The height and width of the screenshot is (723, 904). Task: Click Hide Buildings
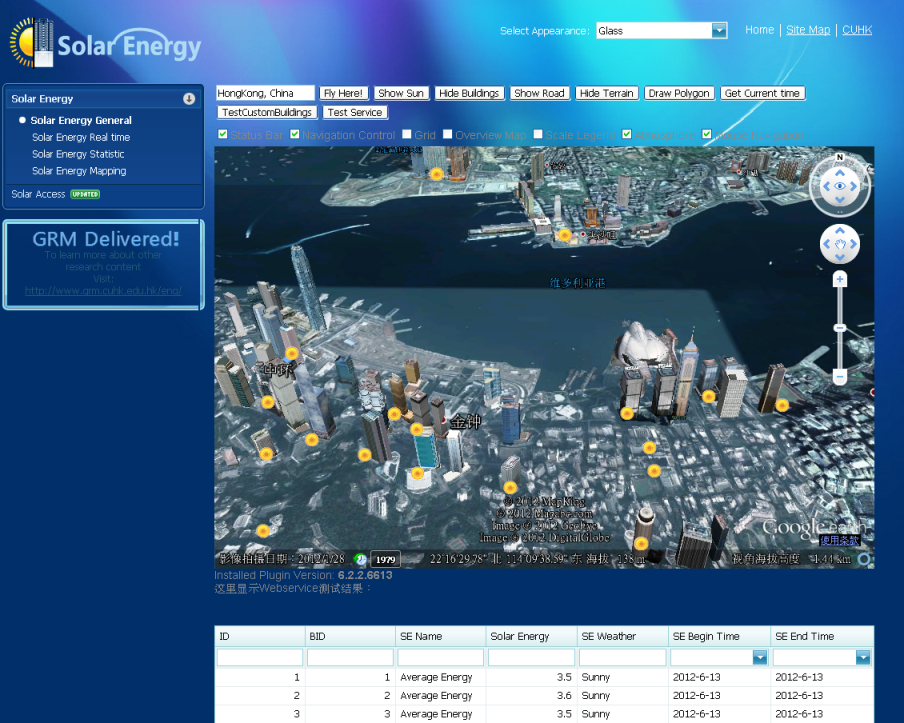469,93
